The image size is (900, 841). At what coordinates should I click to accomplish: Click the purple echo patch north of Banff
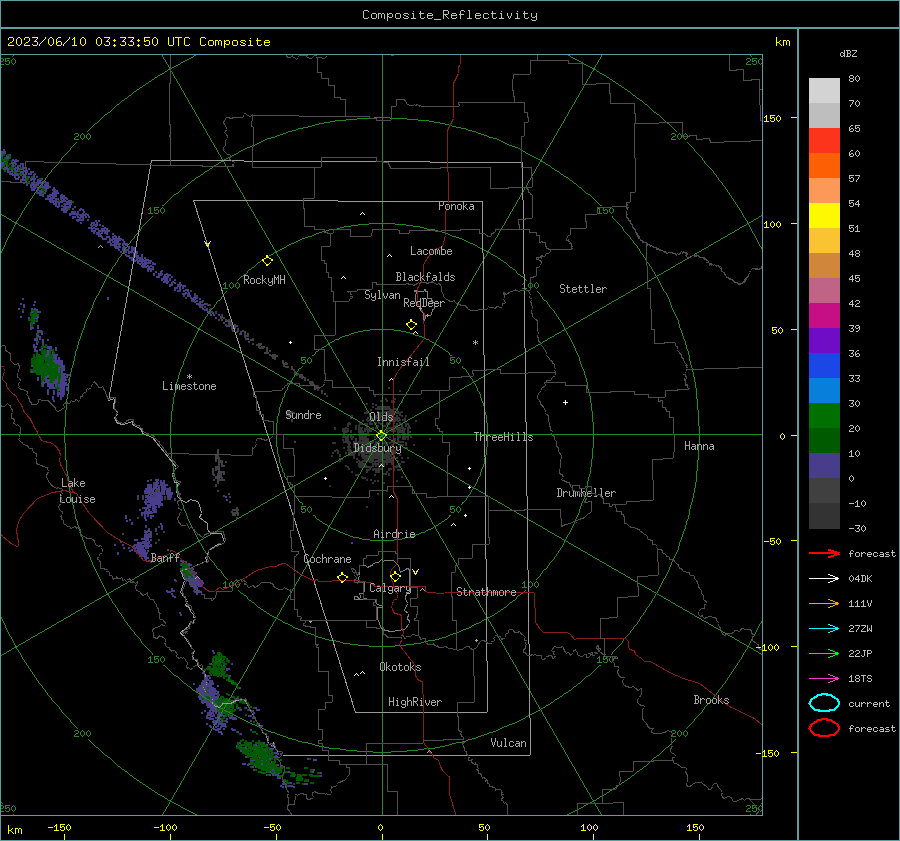(x=155, y=497)
